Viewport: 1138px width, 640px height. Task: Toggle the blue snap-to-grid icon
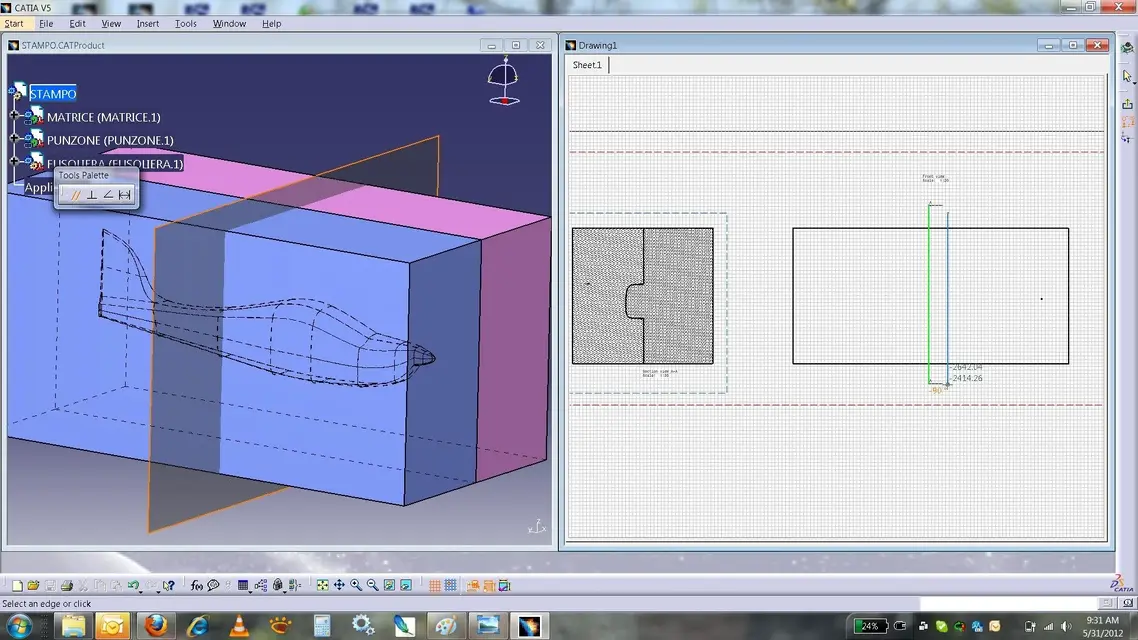tap(451, 586)
